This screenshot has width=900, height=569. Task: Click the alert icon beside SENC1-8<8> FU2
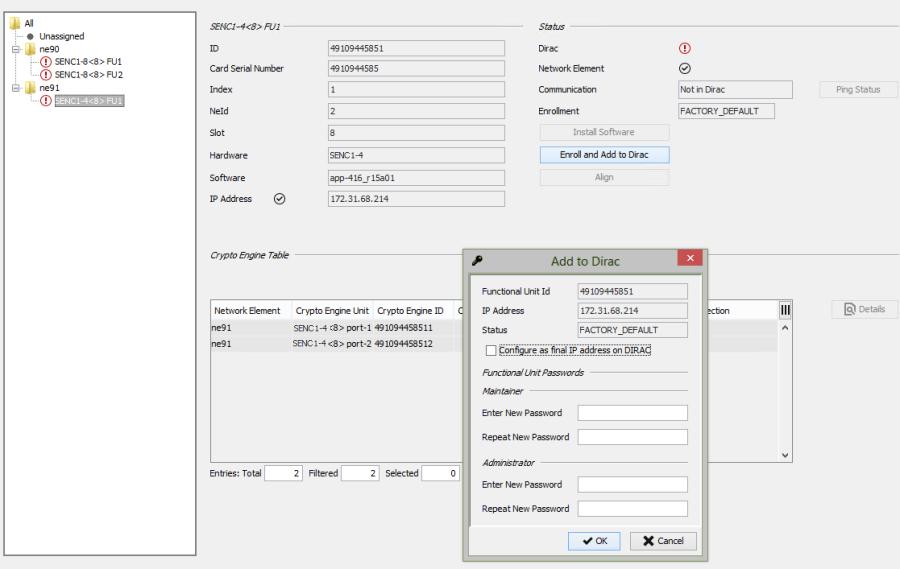click(46, 75)
